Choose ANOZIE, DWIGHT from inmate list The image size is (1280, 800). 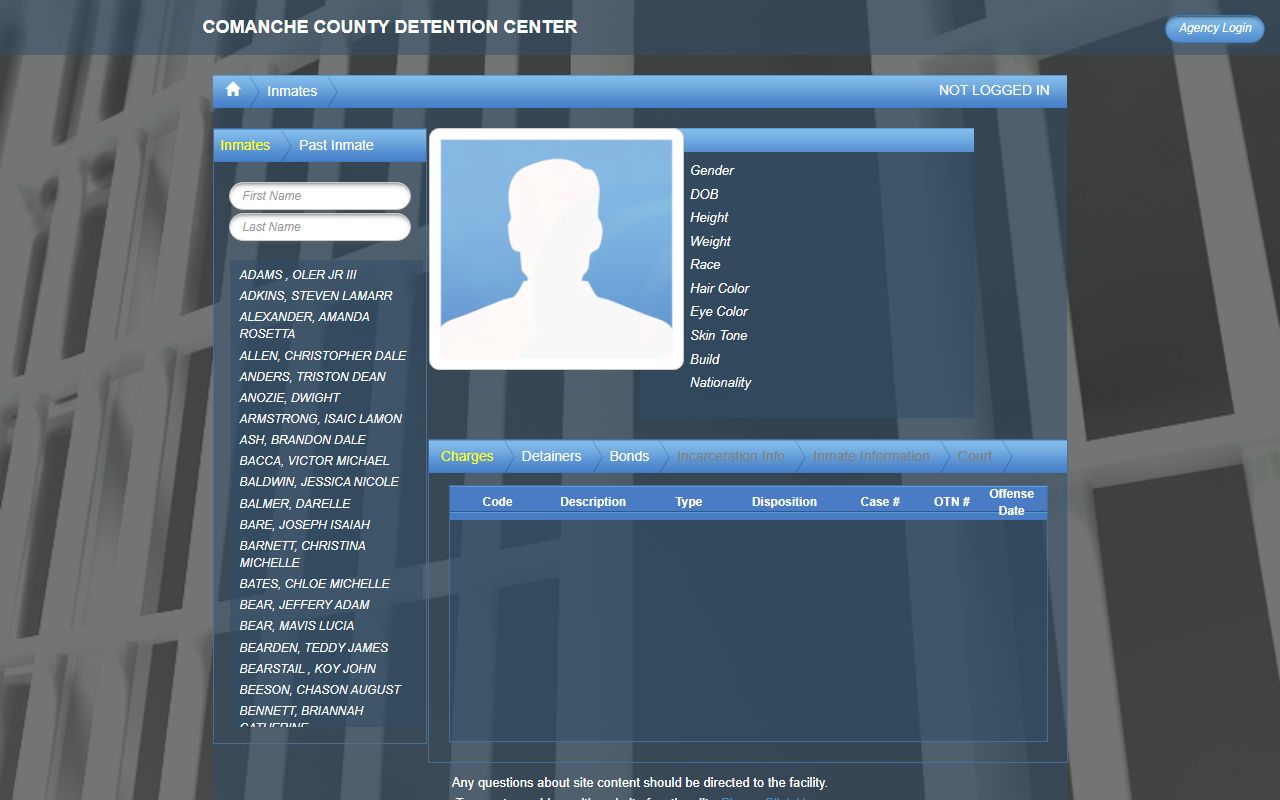(290, 398)
